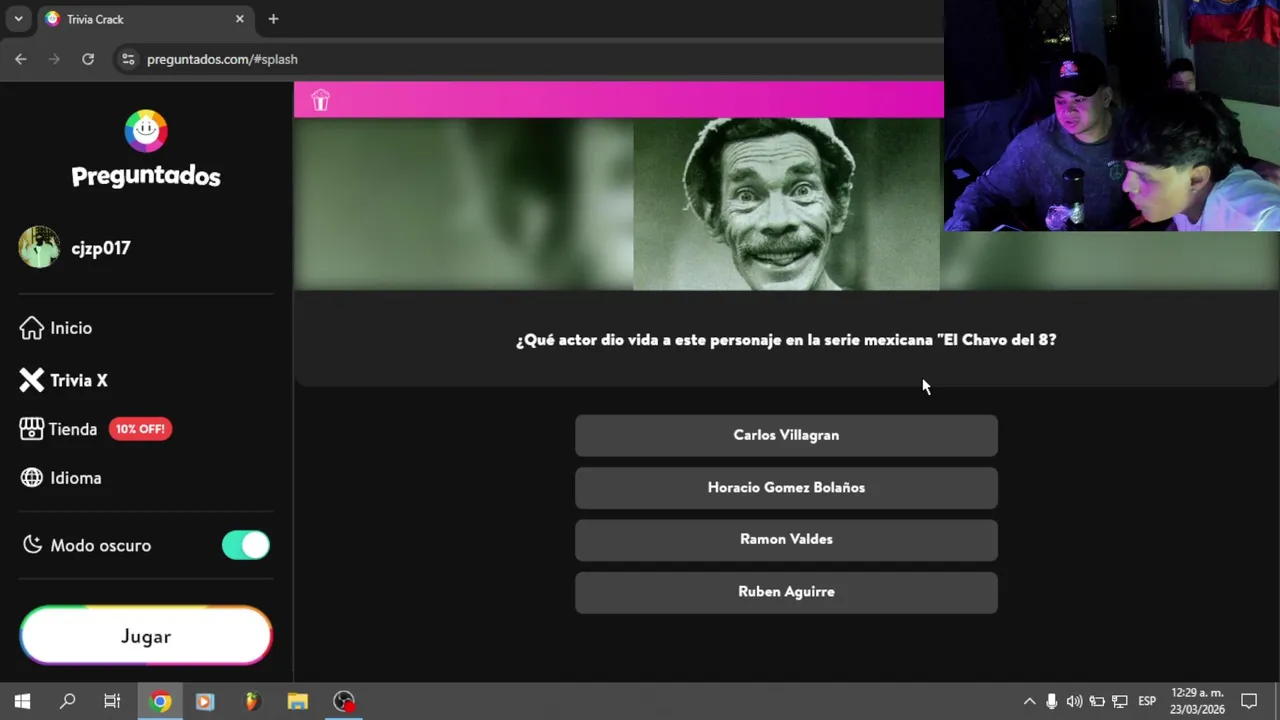Screen dimensions: 1280x720
Task: Open the OBS Studio taskbar icon
Action: pyautogui.click(x=344, y=701)
